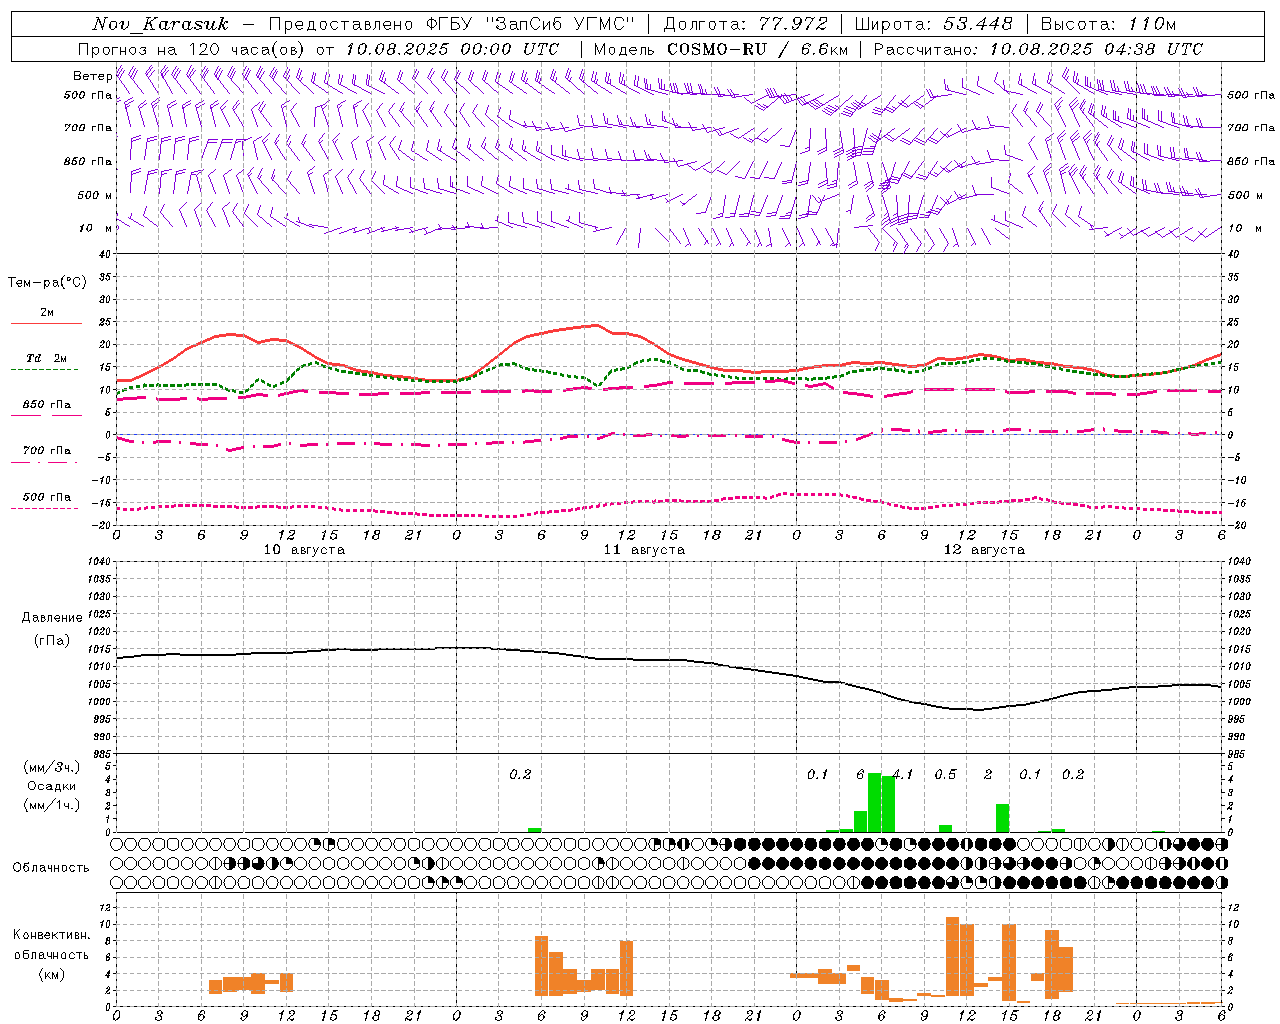Click the '500 м' wind level label on left
This screenshot has height=1024, width=1280.
click(95, 195)
